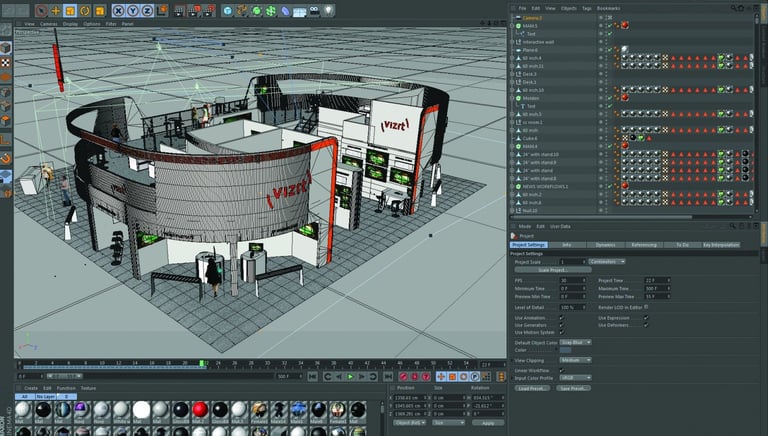Click the Scale Project button
The width and height of the screenshot is (768, 436).
point(553,270)
